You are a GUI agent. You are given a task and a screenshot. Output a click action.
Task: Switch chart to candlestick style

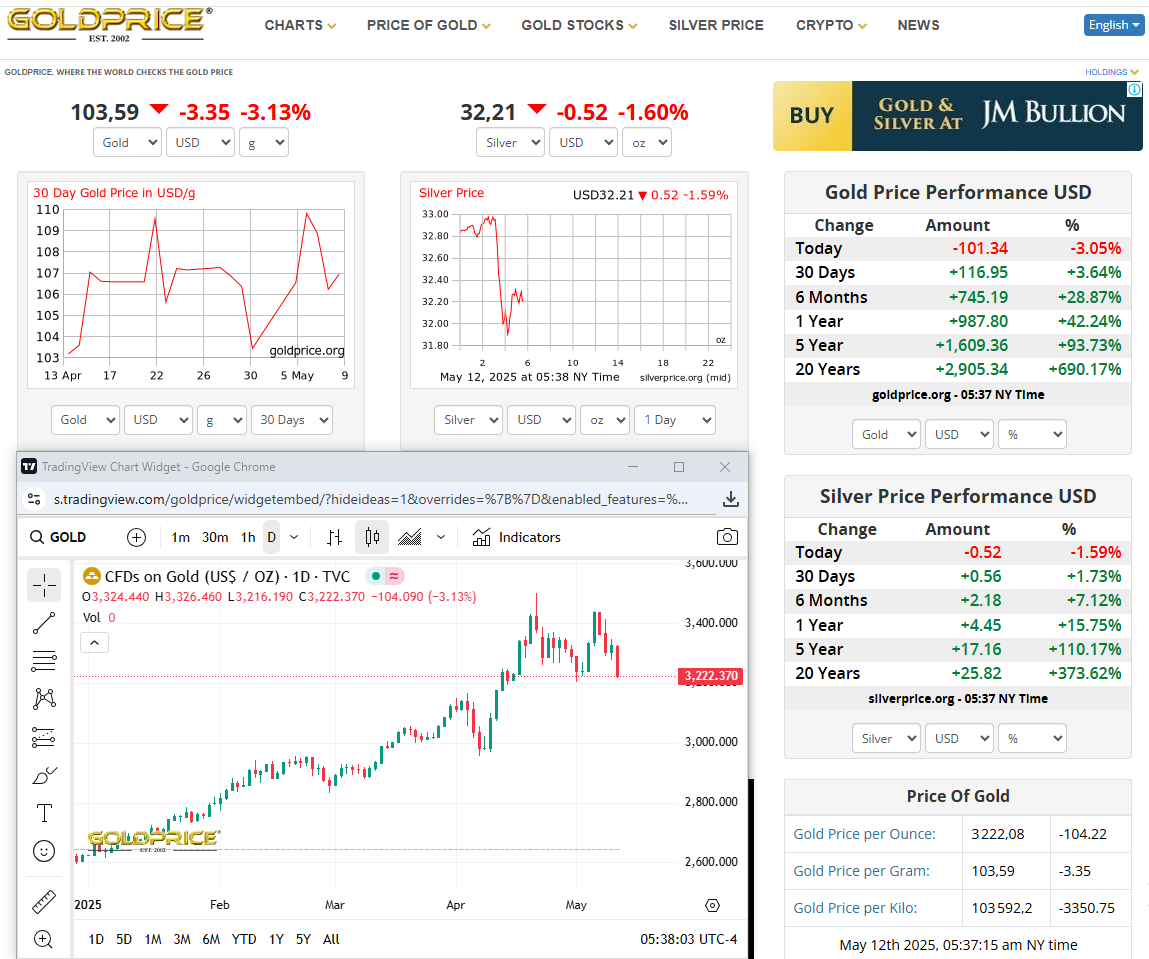372,537
